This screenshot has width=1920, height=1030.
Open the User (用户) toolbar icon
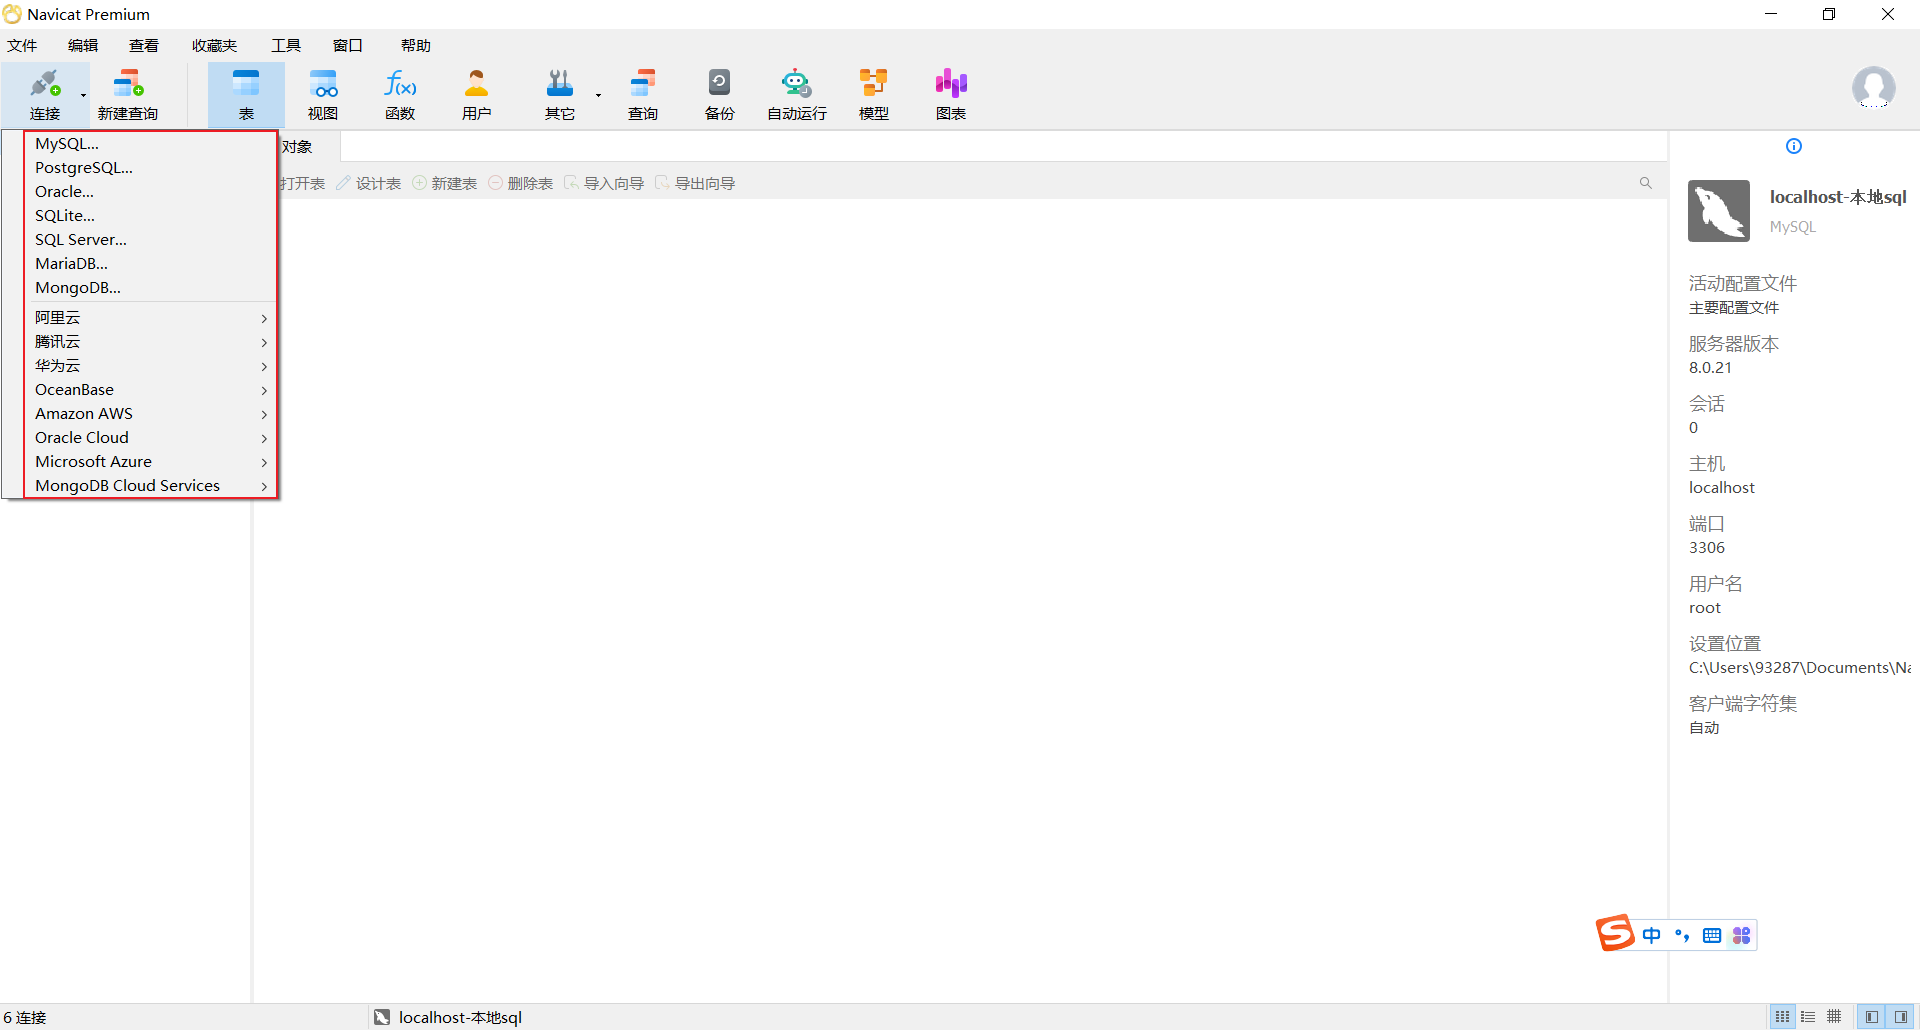[477, 95]
